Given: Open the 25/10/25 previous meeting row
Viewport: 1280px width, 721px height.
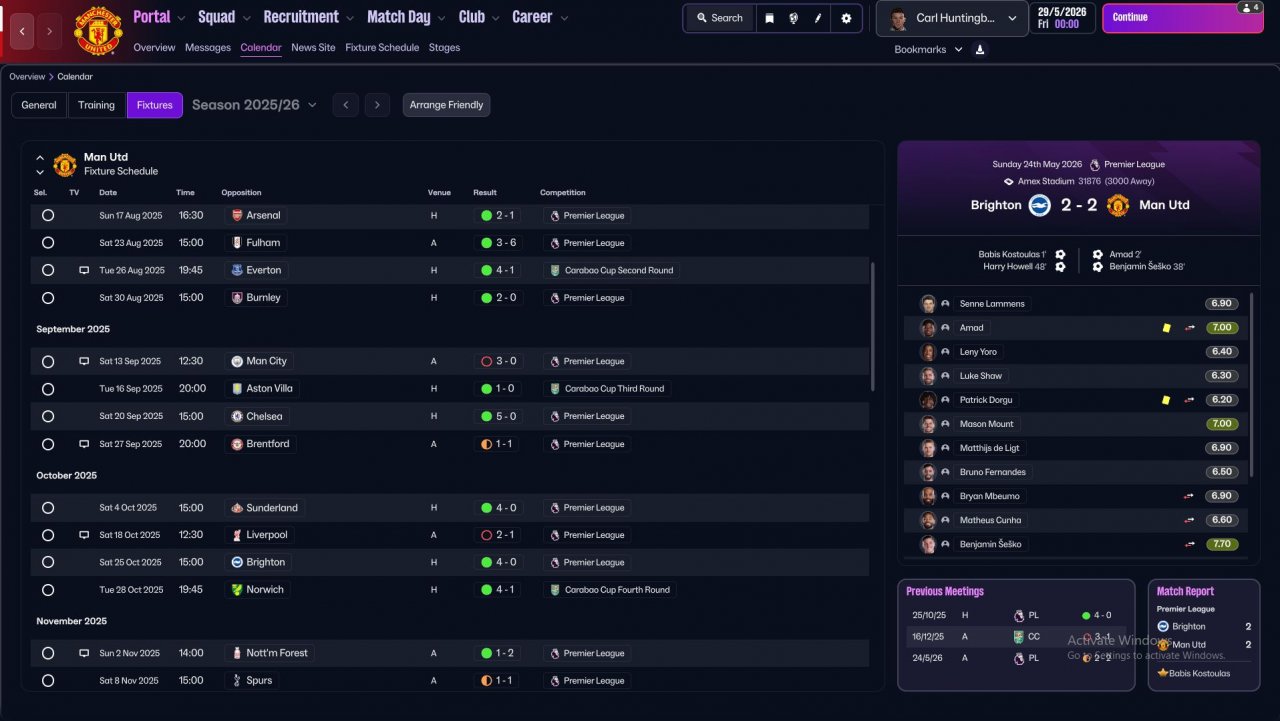Looking at the screenshot, I should pyautogui.click(x=1016, y=616).
